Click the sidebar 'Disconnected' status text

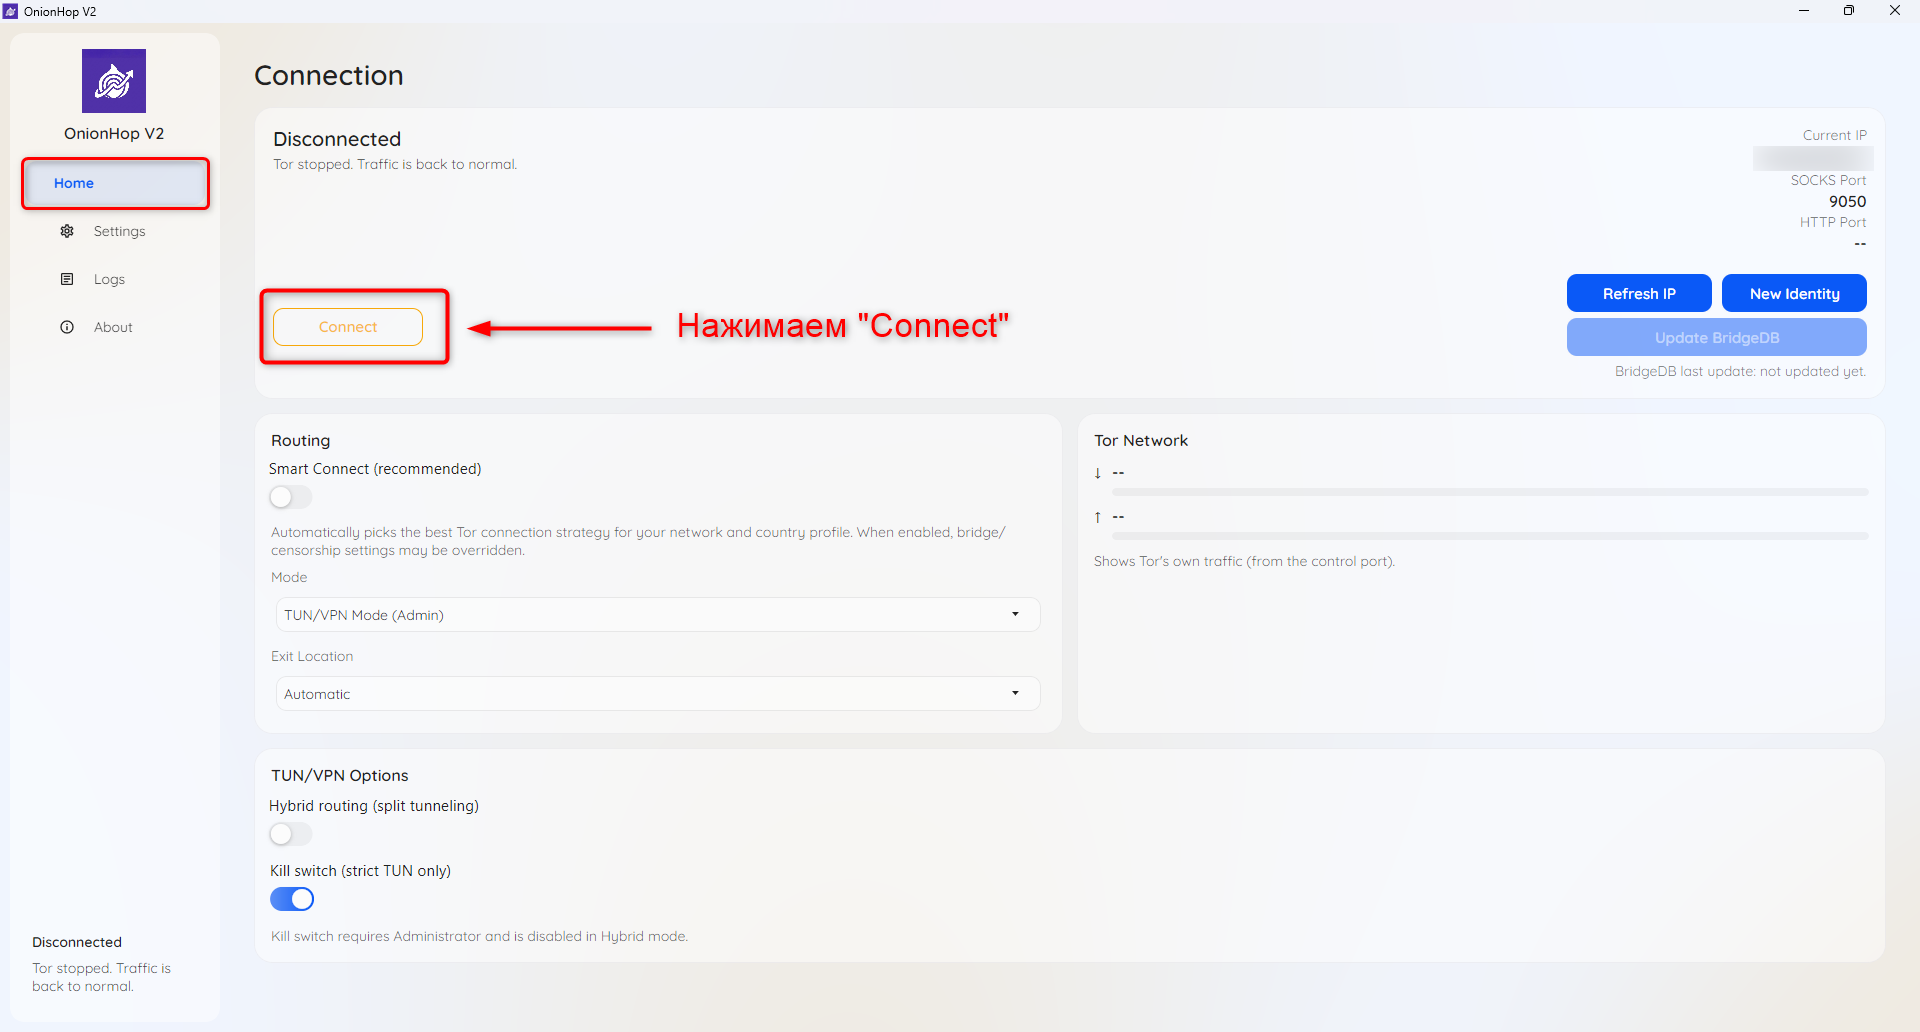coord(77,942)
